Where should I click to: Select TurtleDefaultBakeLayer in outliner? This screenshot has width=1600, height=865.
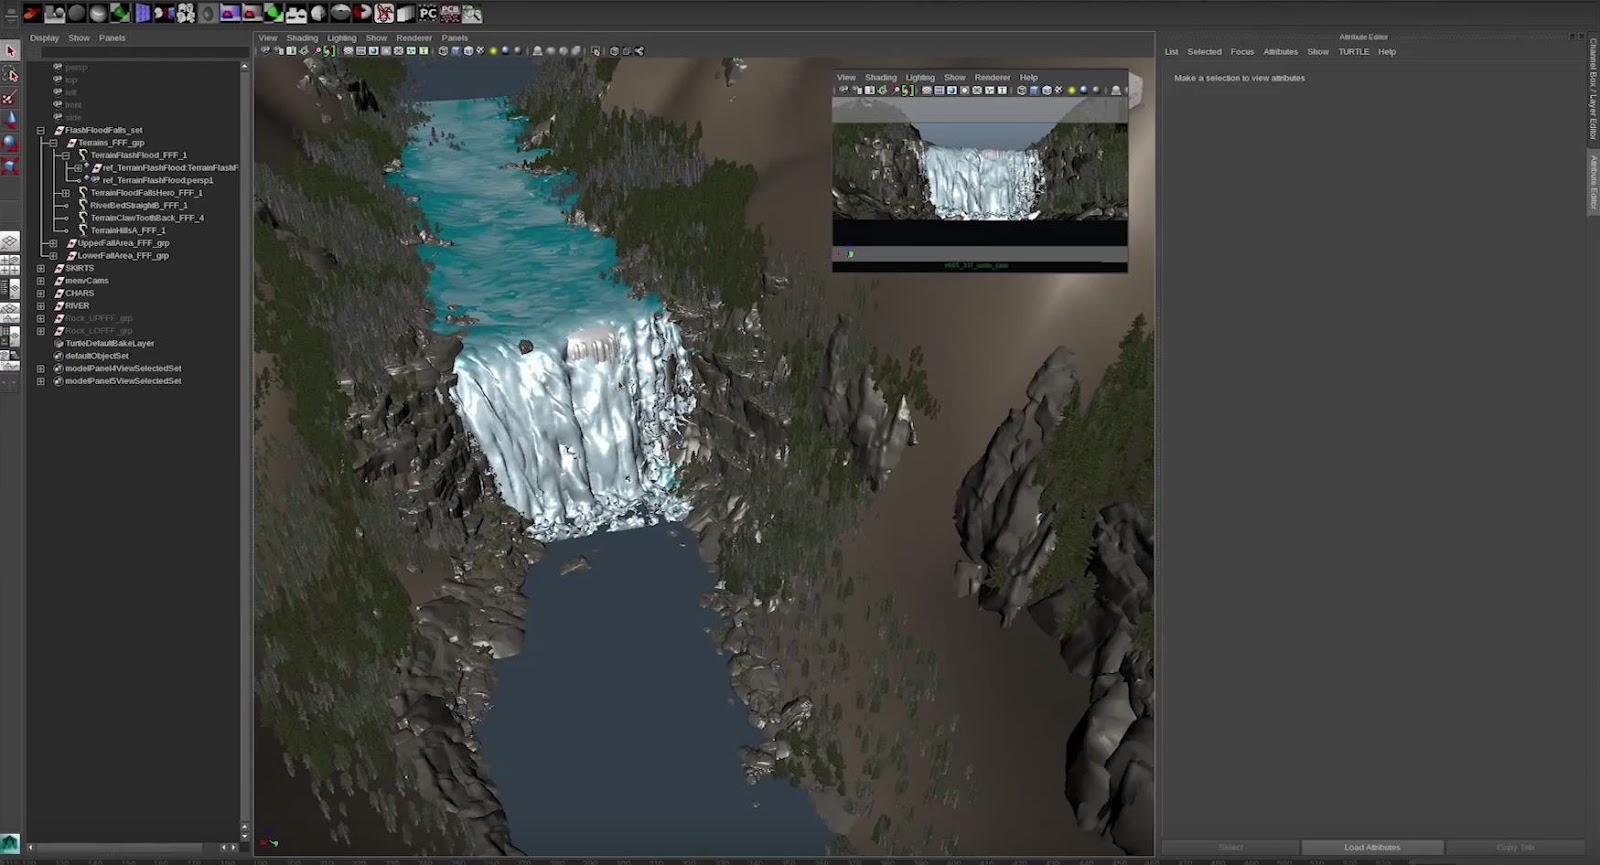tap(110, 343)
